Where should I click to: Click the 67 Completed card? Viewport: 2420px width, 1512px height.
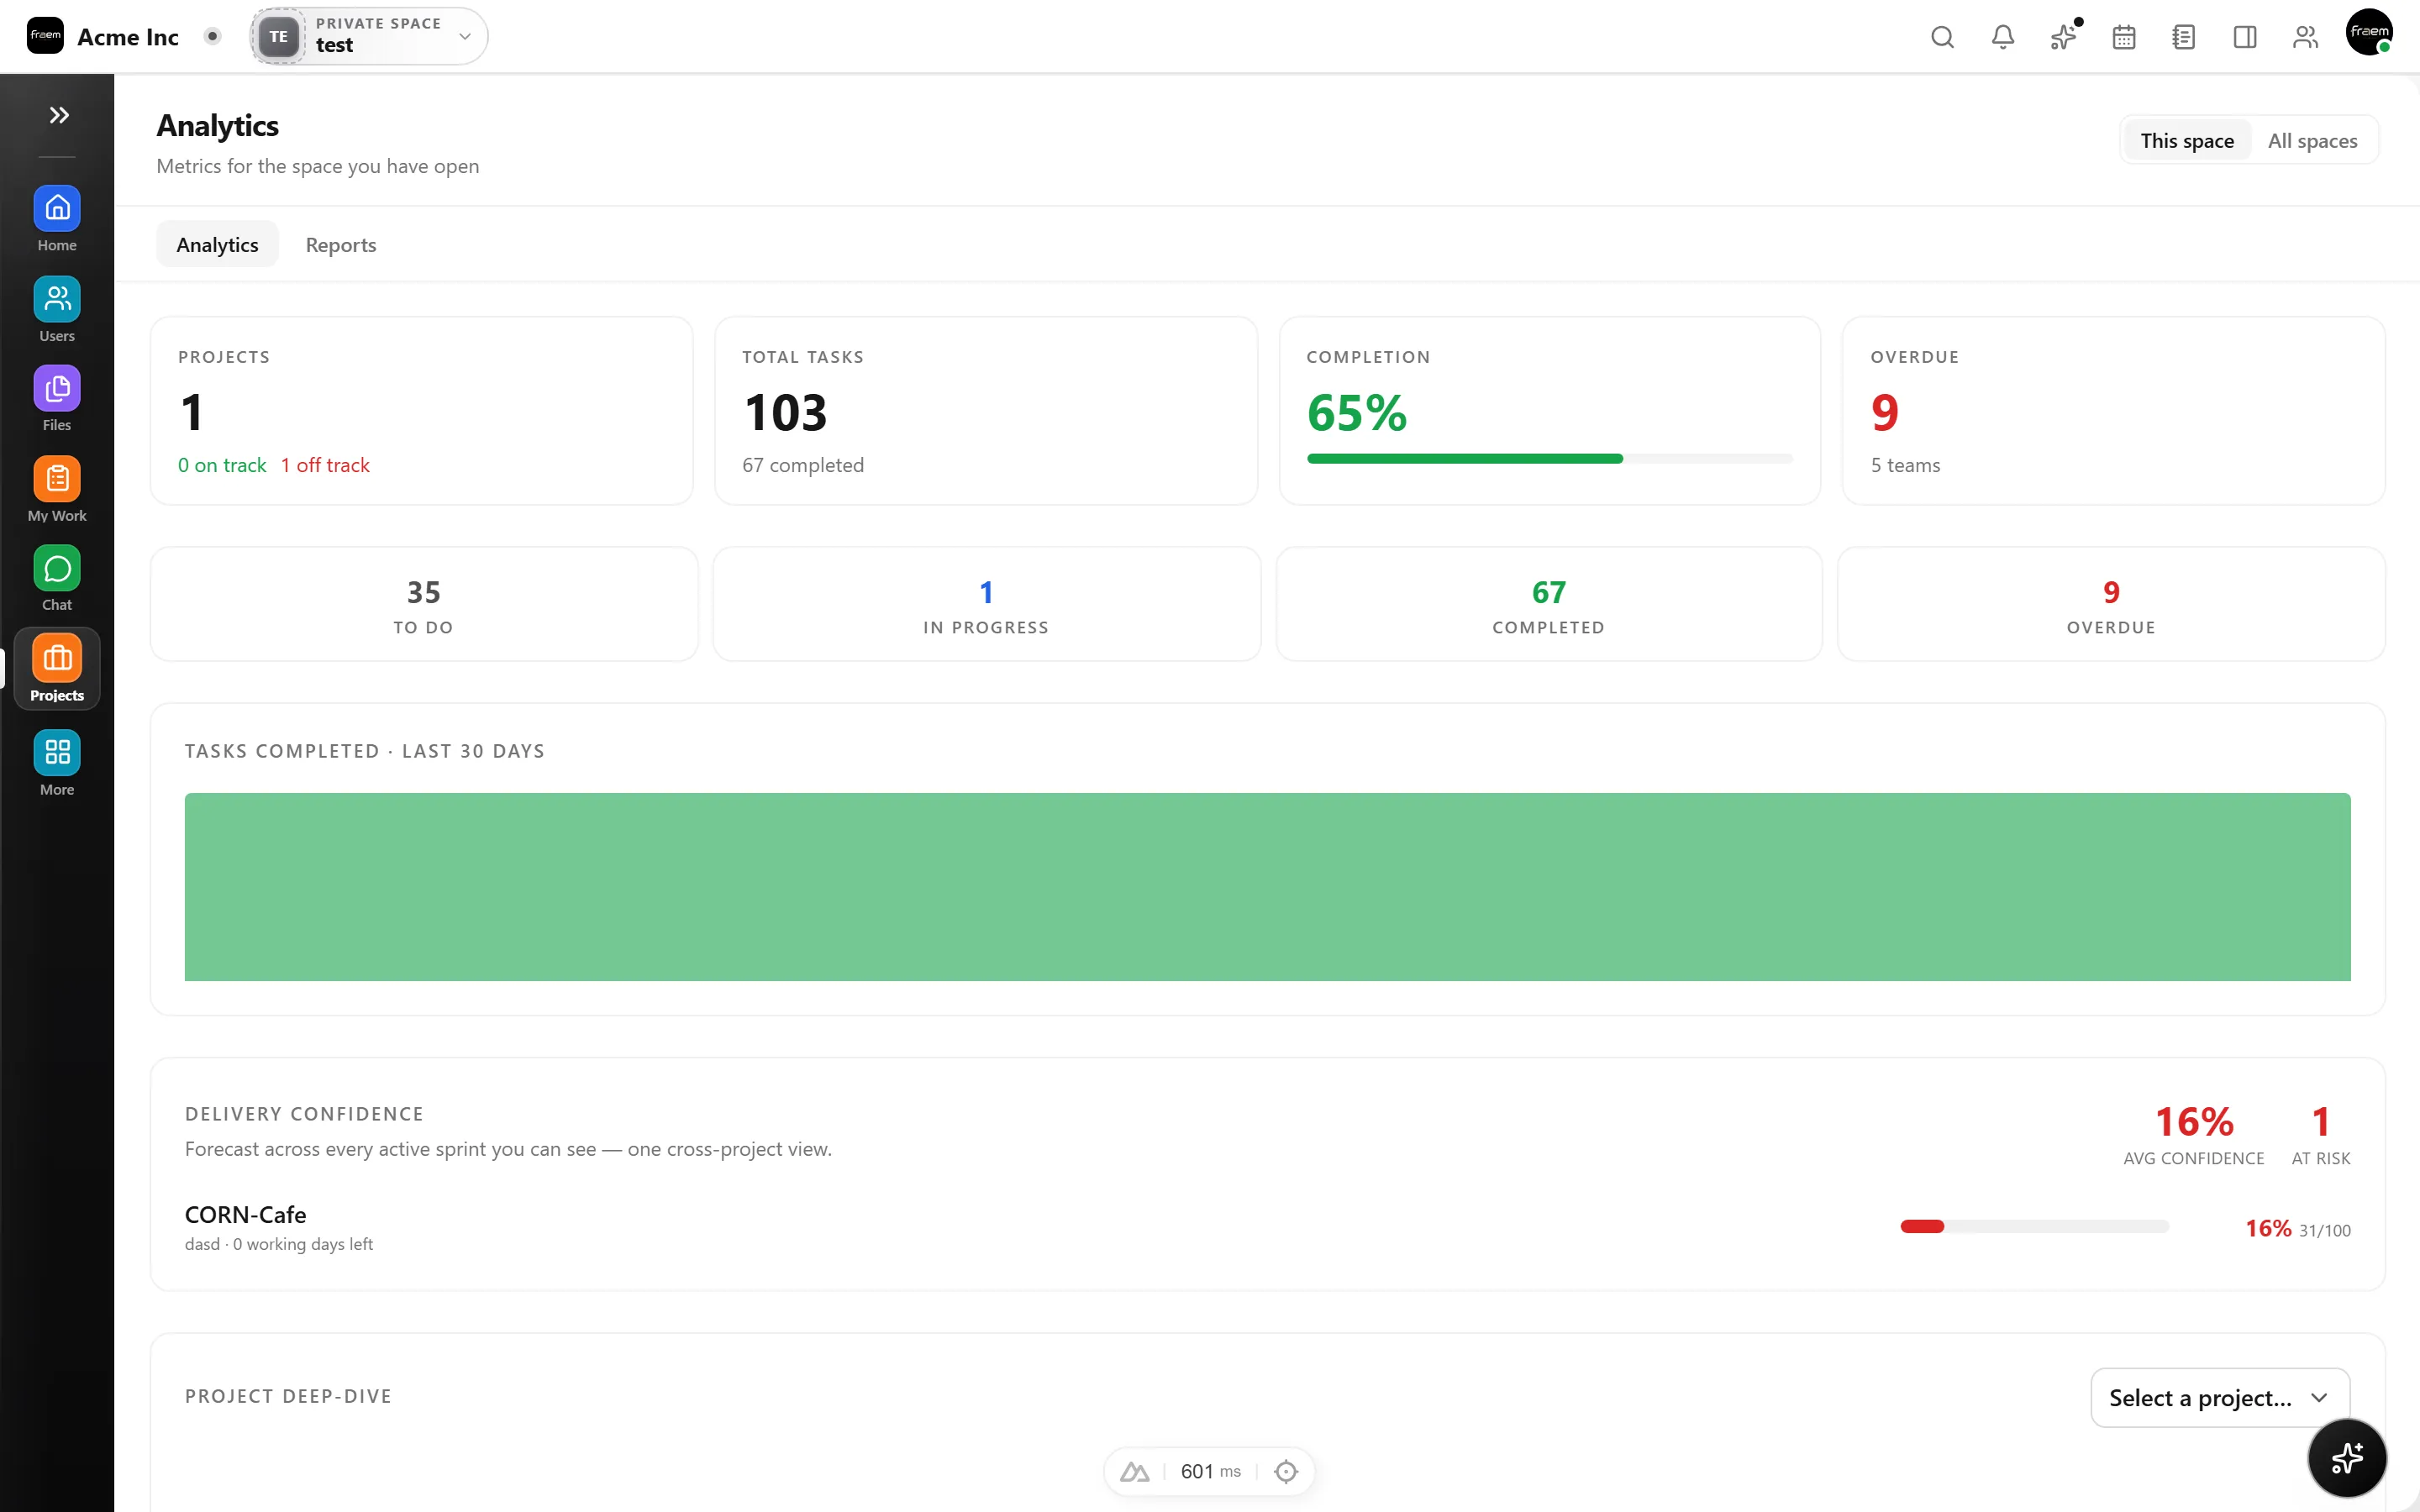click(x=1548, y=604)
